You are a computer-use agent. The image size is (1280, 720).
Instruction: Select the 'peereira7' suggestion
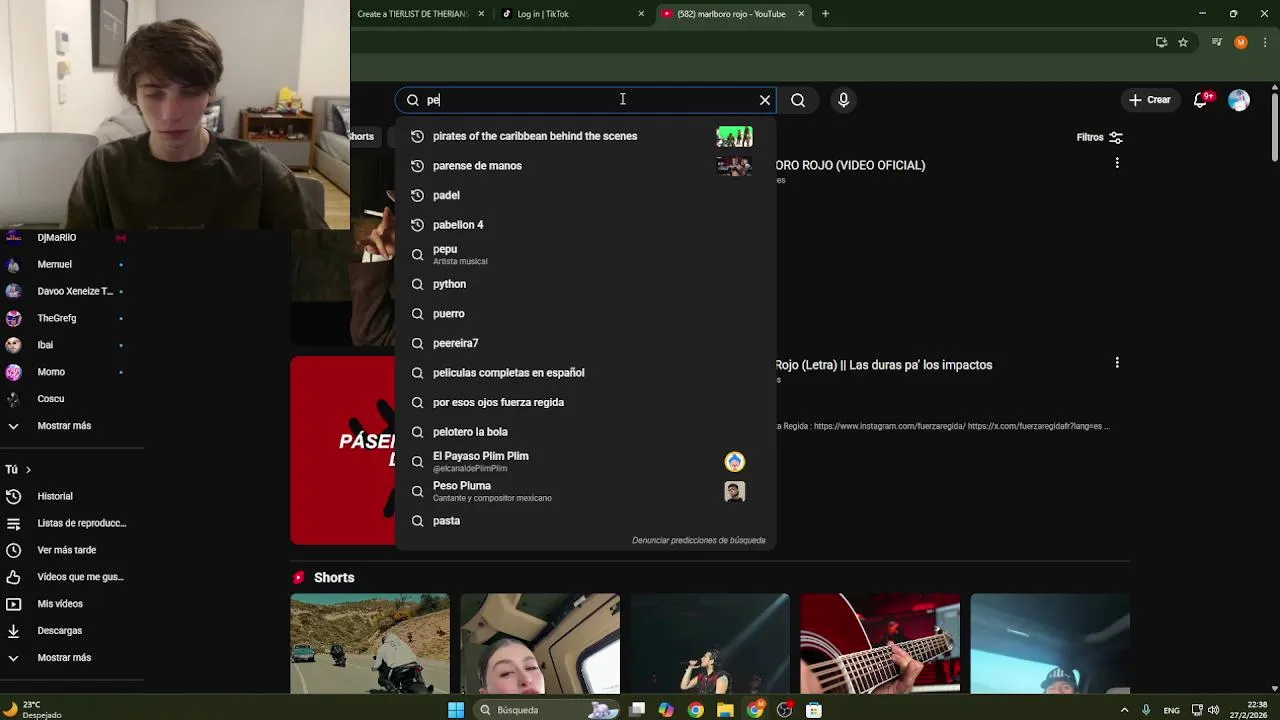(x=585, y=343)
